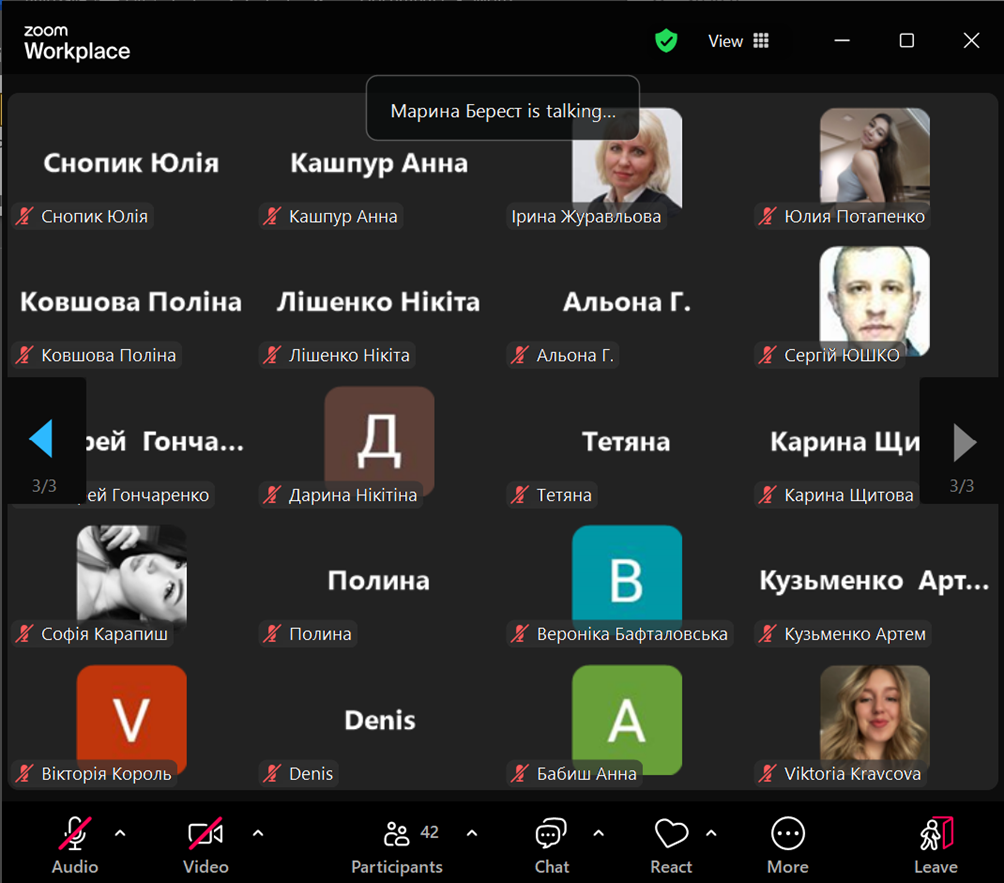Maximize the Zoom meeting window

[907, 41]
